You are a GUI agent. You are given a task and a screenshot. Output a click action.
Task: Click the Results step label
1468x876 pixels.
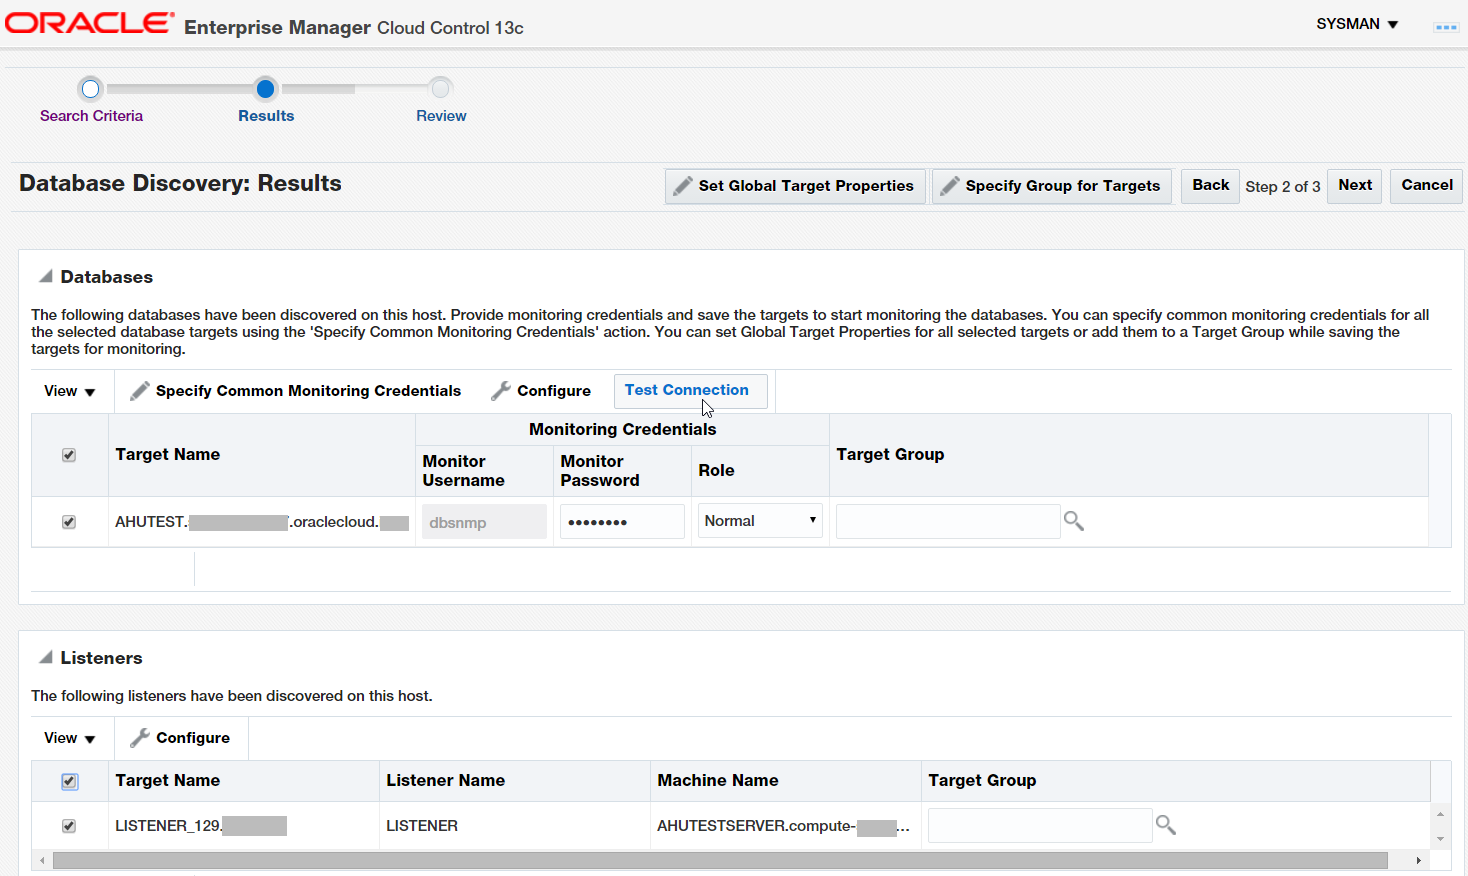tap(266, 116)
